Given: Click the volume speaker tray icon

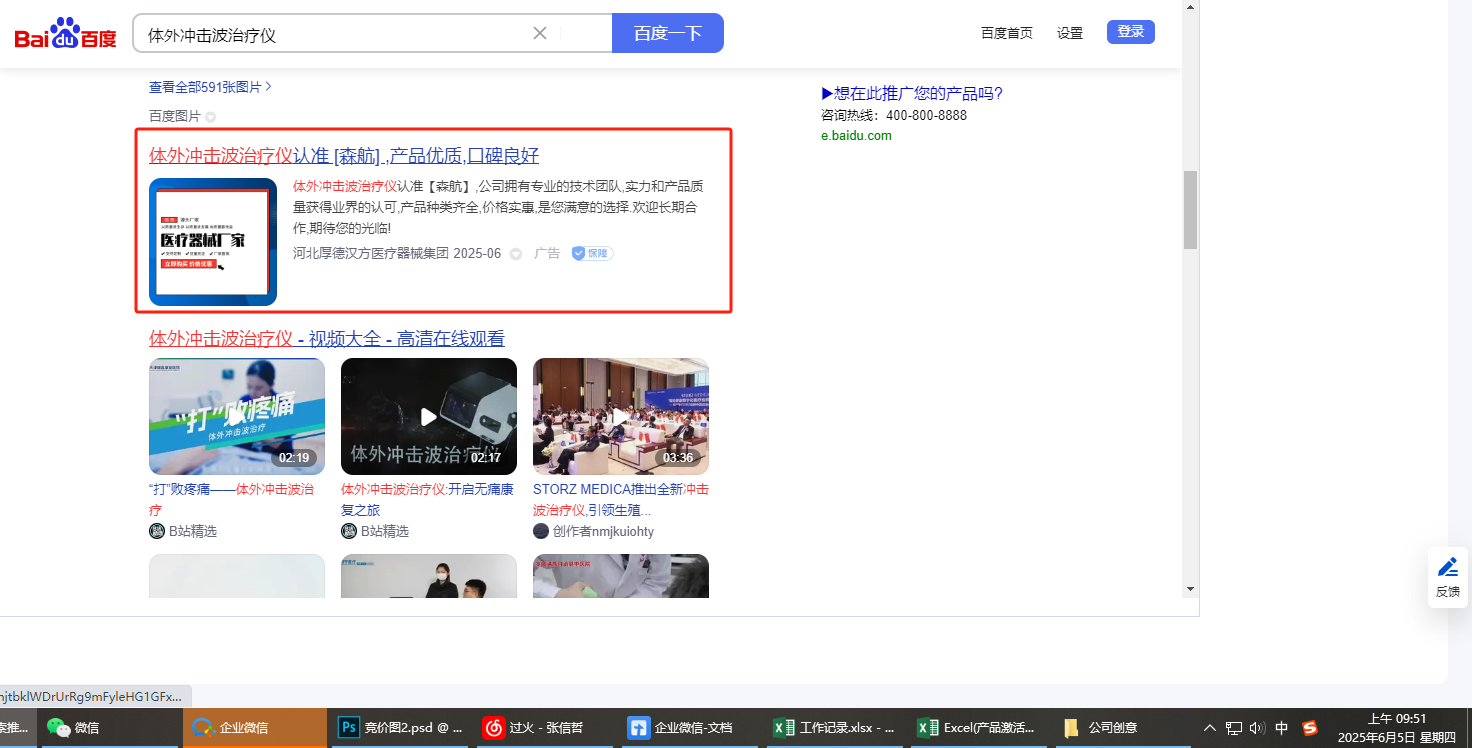Looking at the screenshot, I should (1257, 728).
